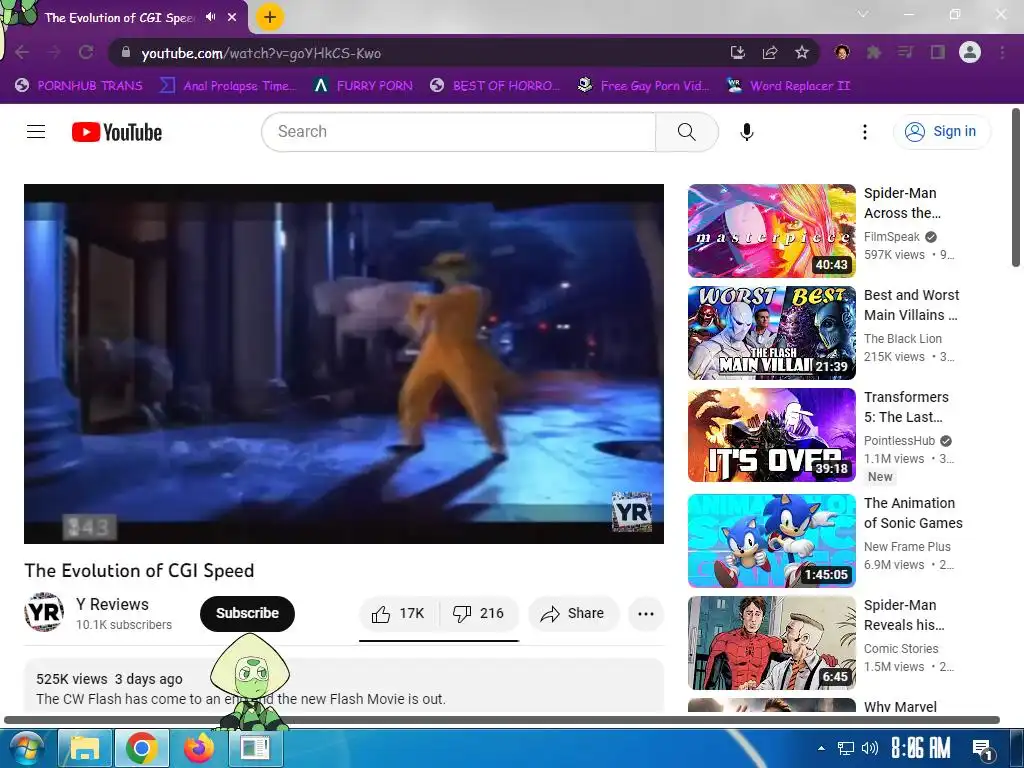Open New Frame Plus channel name
The width and height of the screenshot is (1024, 768).
pos(907,547)
